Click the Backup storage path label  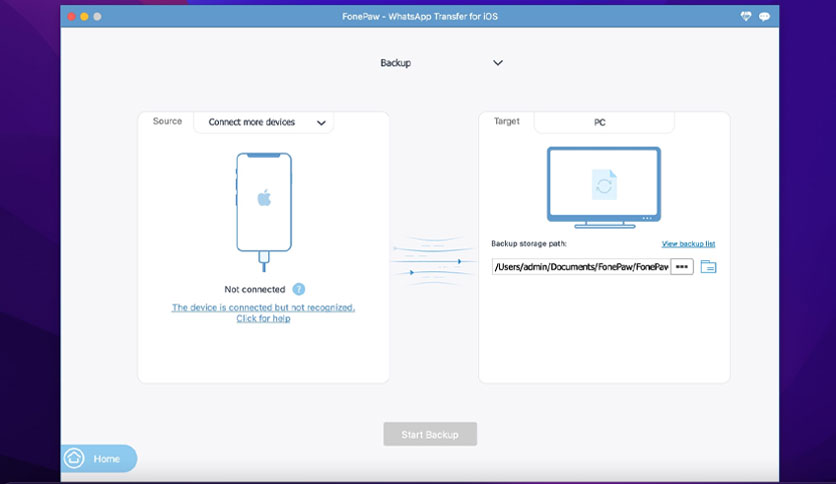pos(529,244)
